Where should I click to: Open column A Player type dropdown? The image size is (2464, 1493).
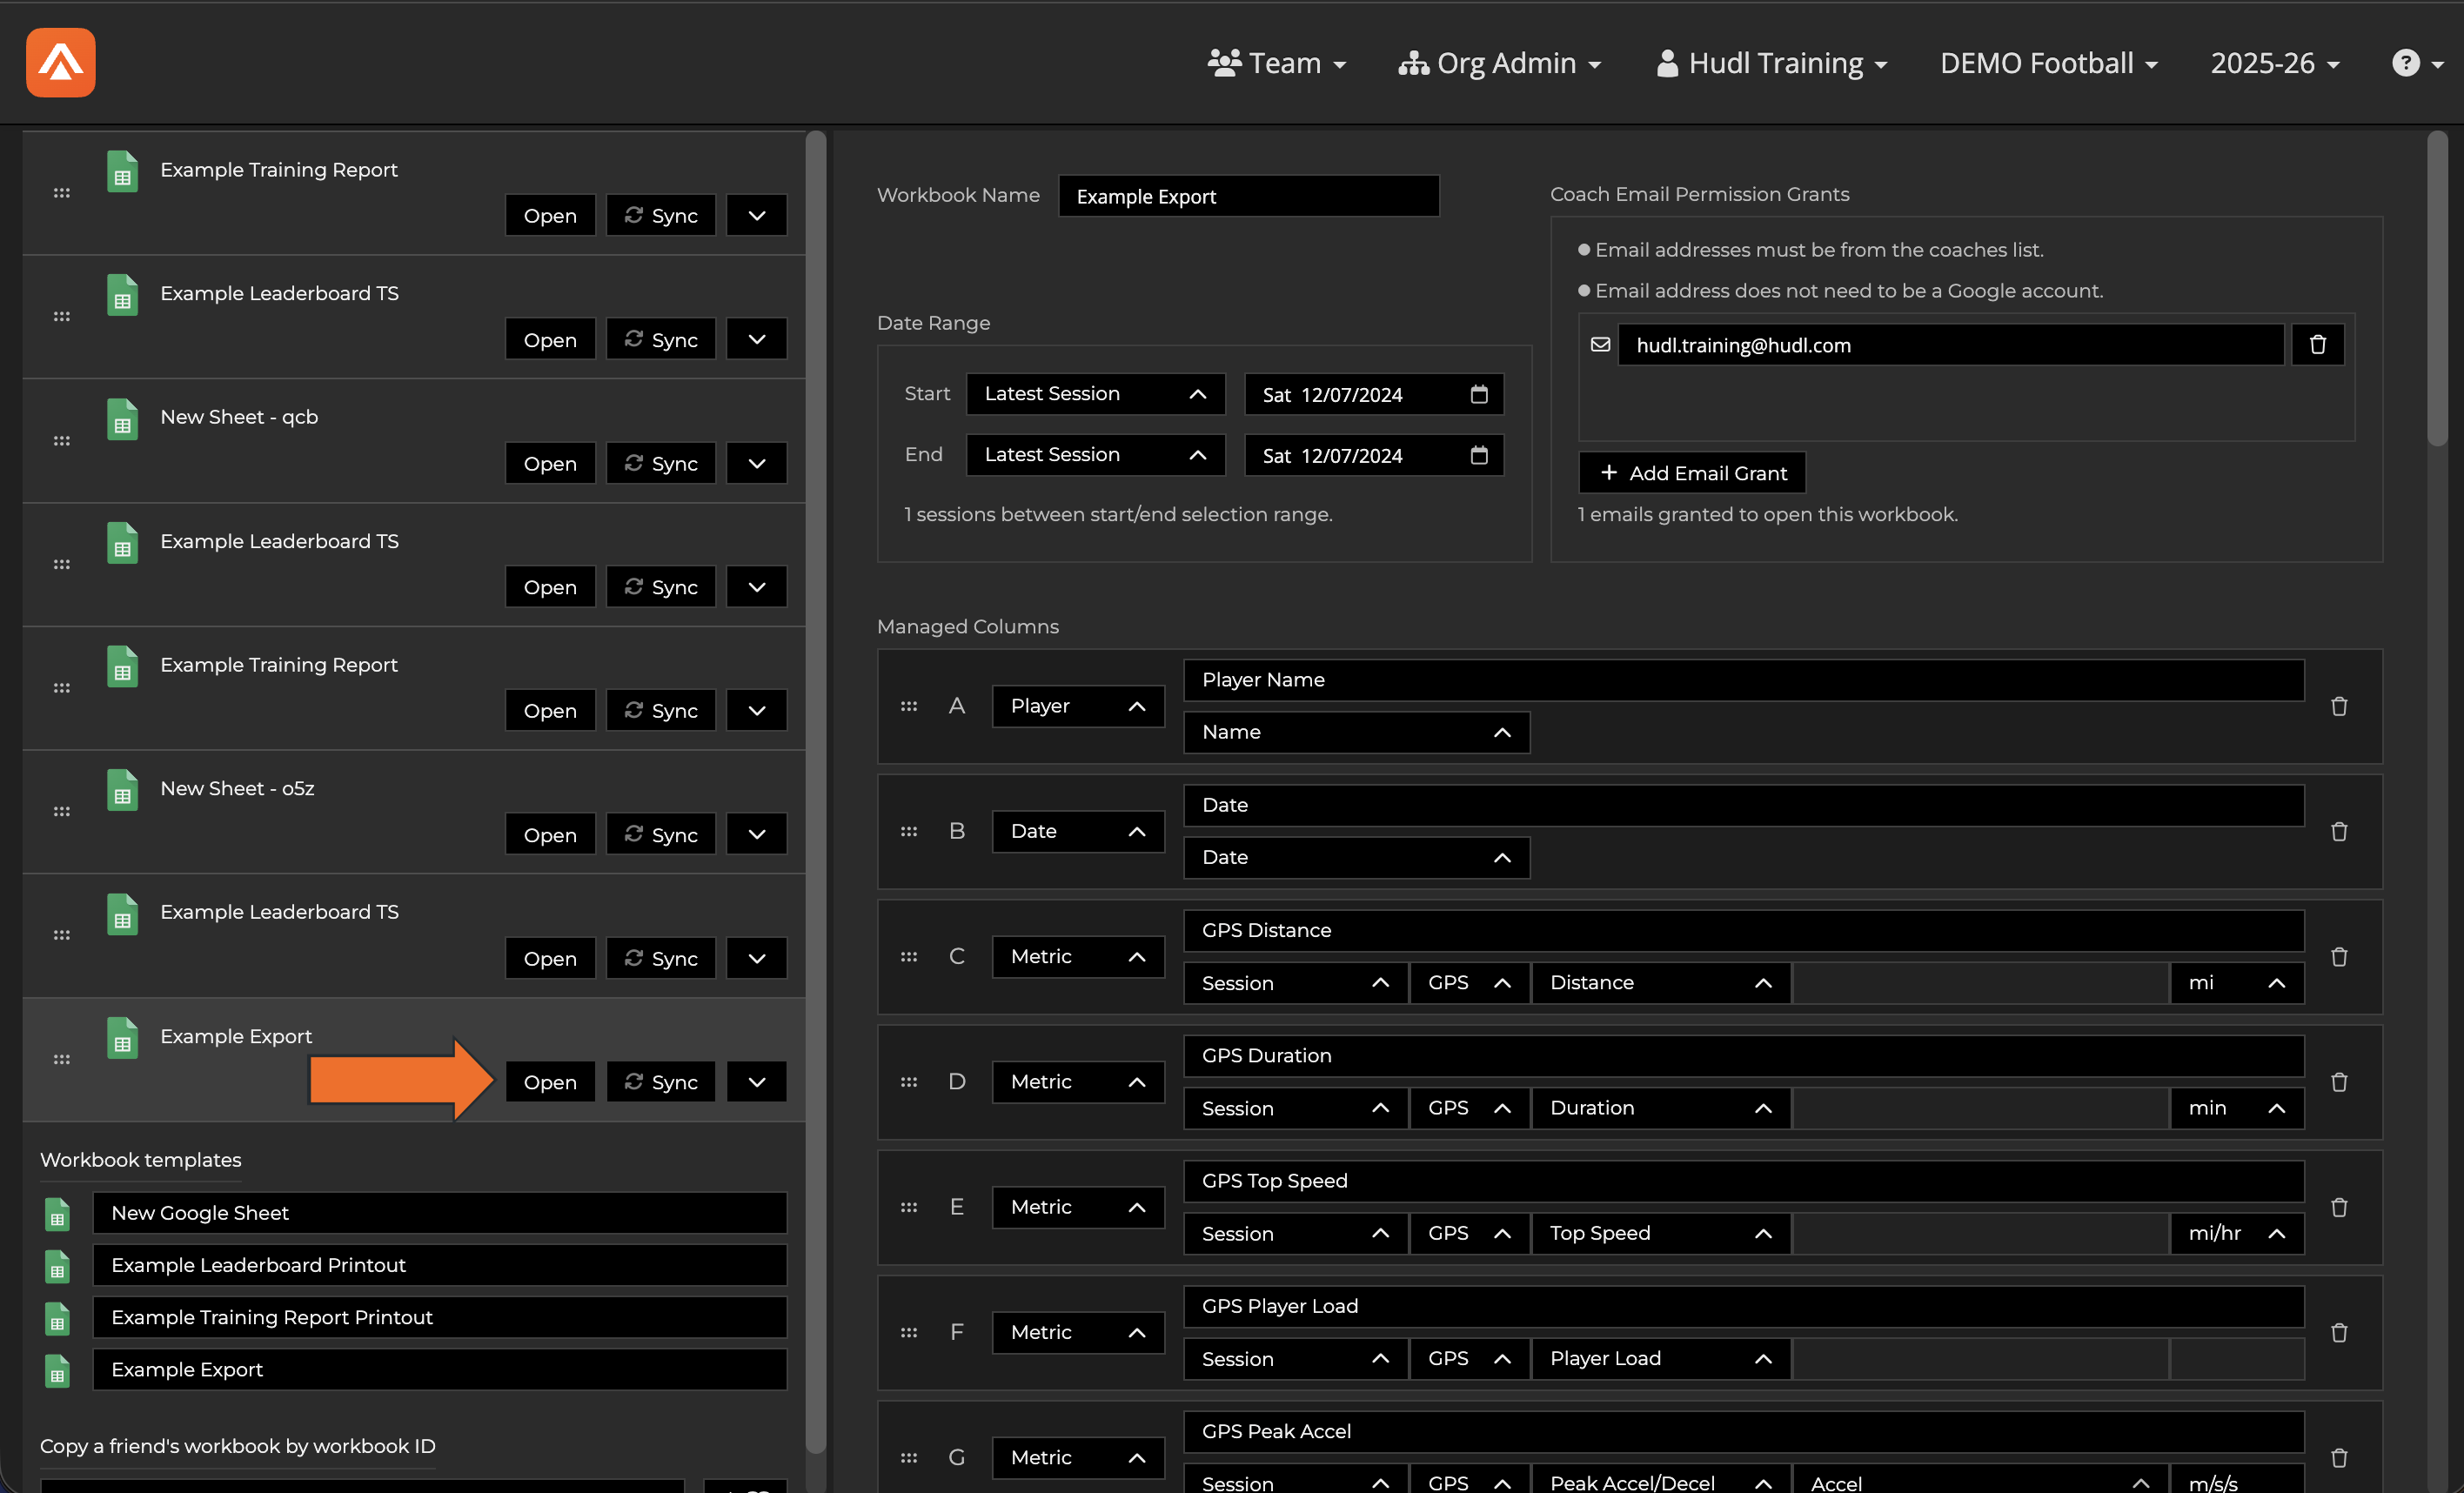[1078, 706]
